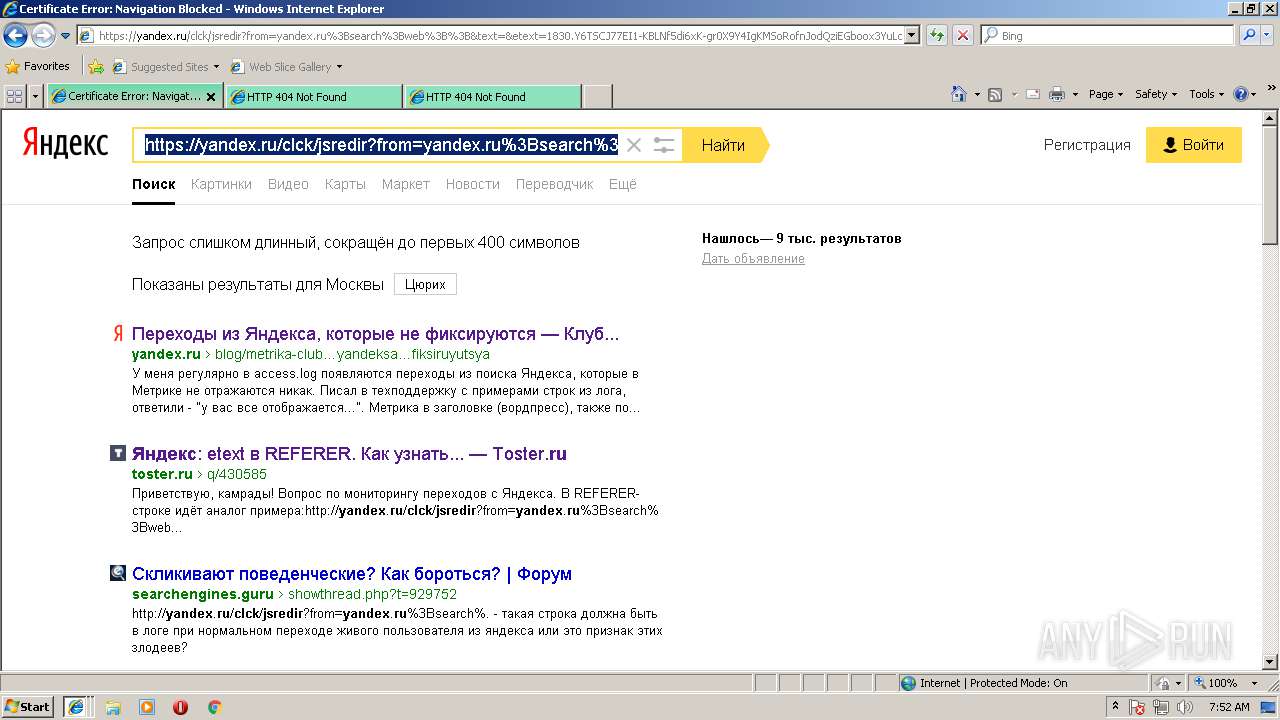
Task: Click the Дать объявление link
Action: pos(753,259)
